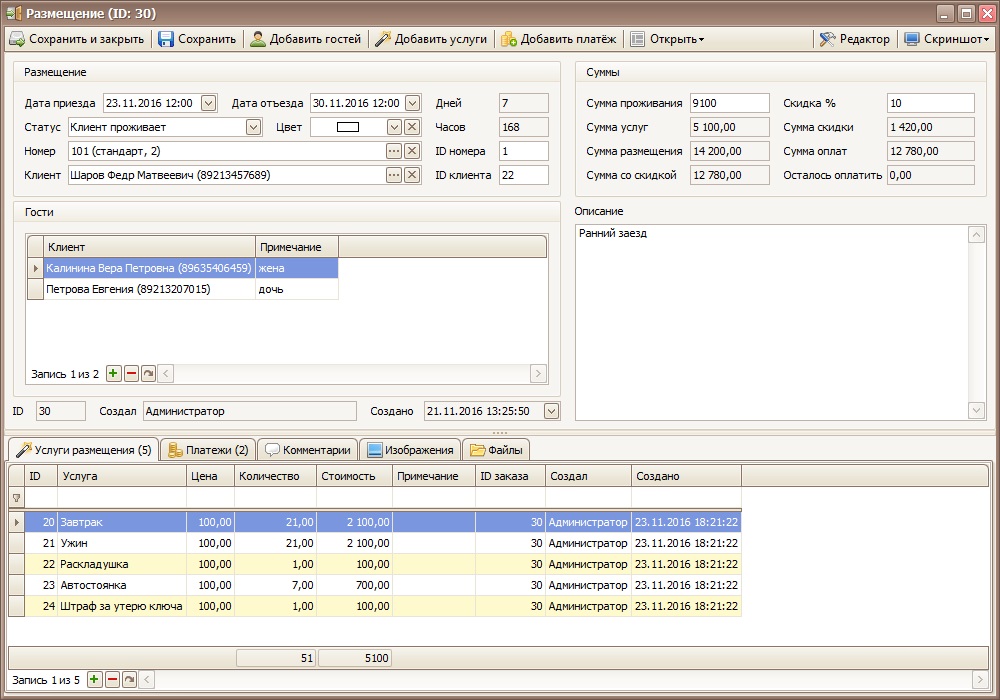
Task: Select the Завтрак service row
Action: coord(383,522)
